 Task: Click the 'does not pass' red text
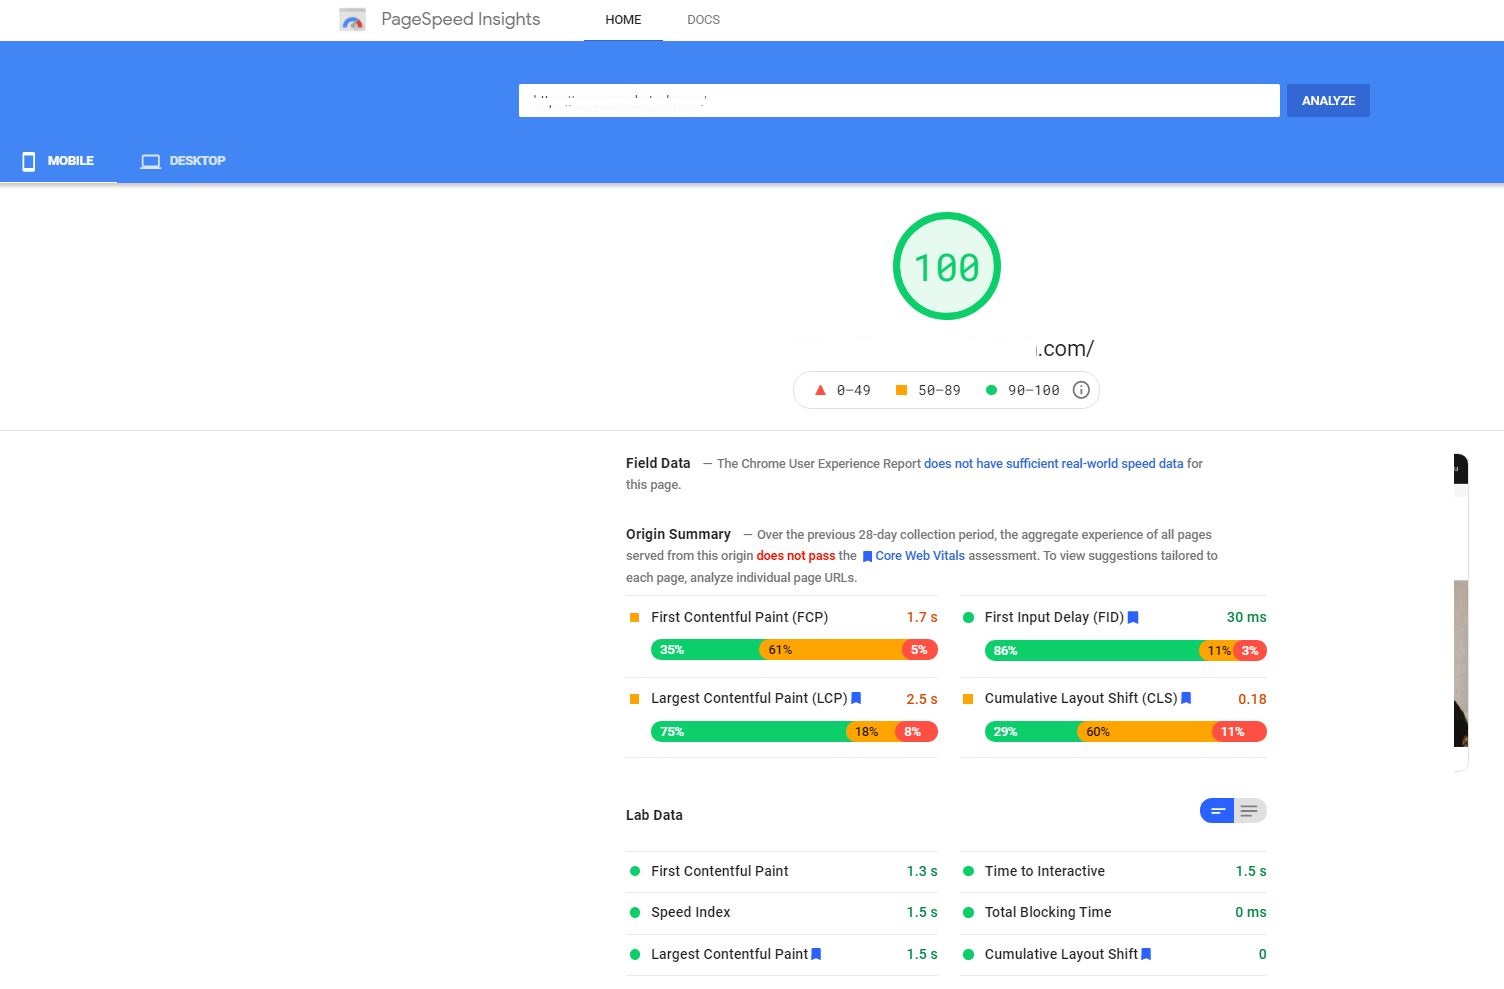coord(795,556)
